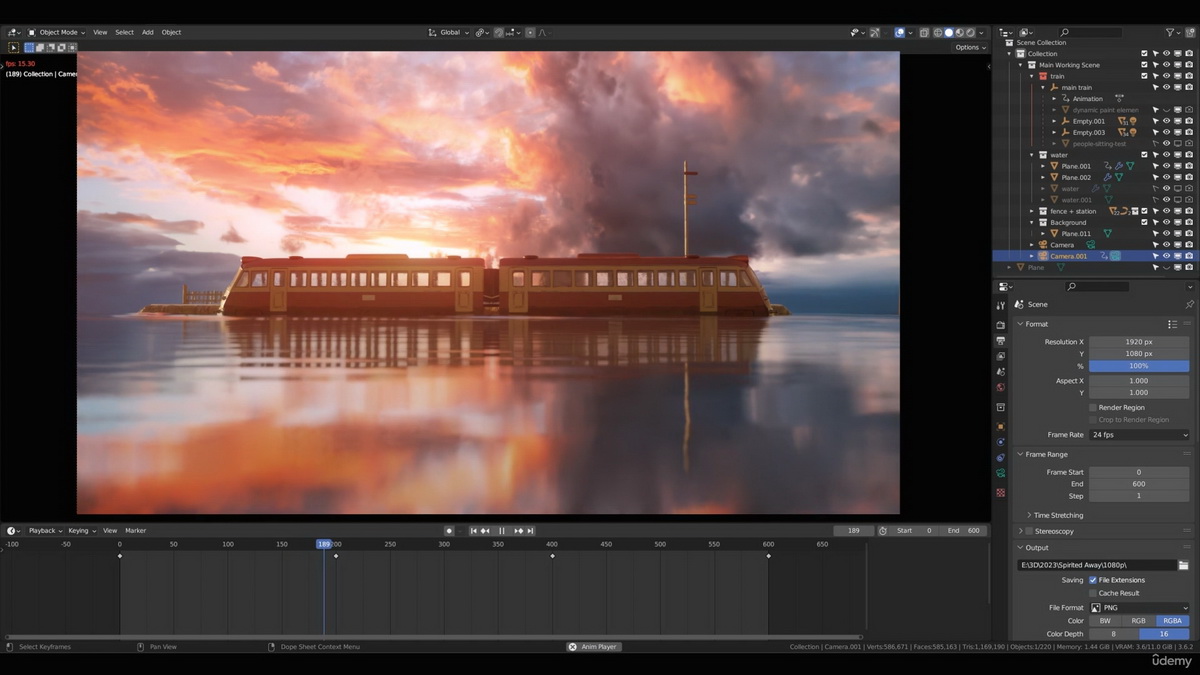Open the Add menu
1200x675 pixels.
pyautogui.click(x=148, y=32)
